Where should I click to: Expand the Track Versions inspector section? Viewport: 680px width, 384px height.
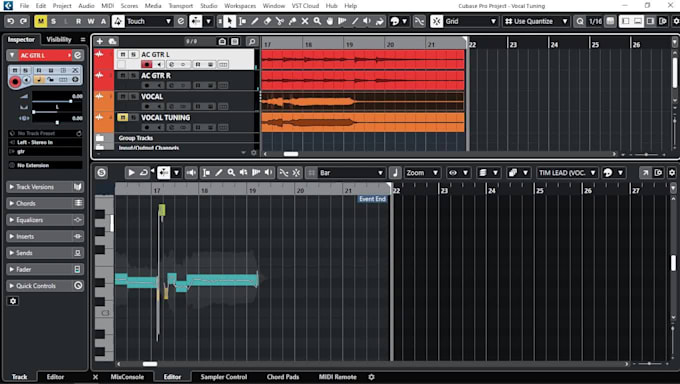[45, 187]
